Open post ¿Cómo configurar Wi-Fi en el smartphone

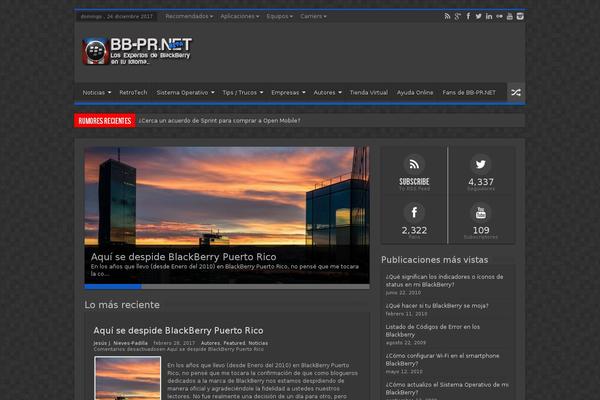pos(442,359)
